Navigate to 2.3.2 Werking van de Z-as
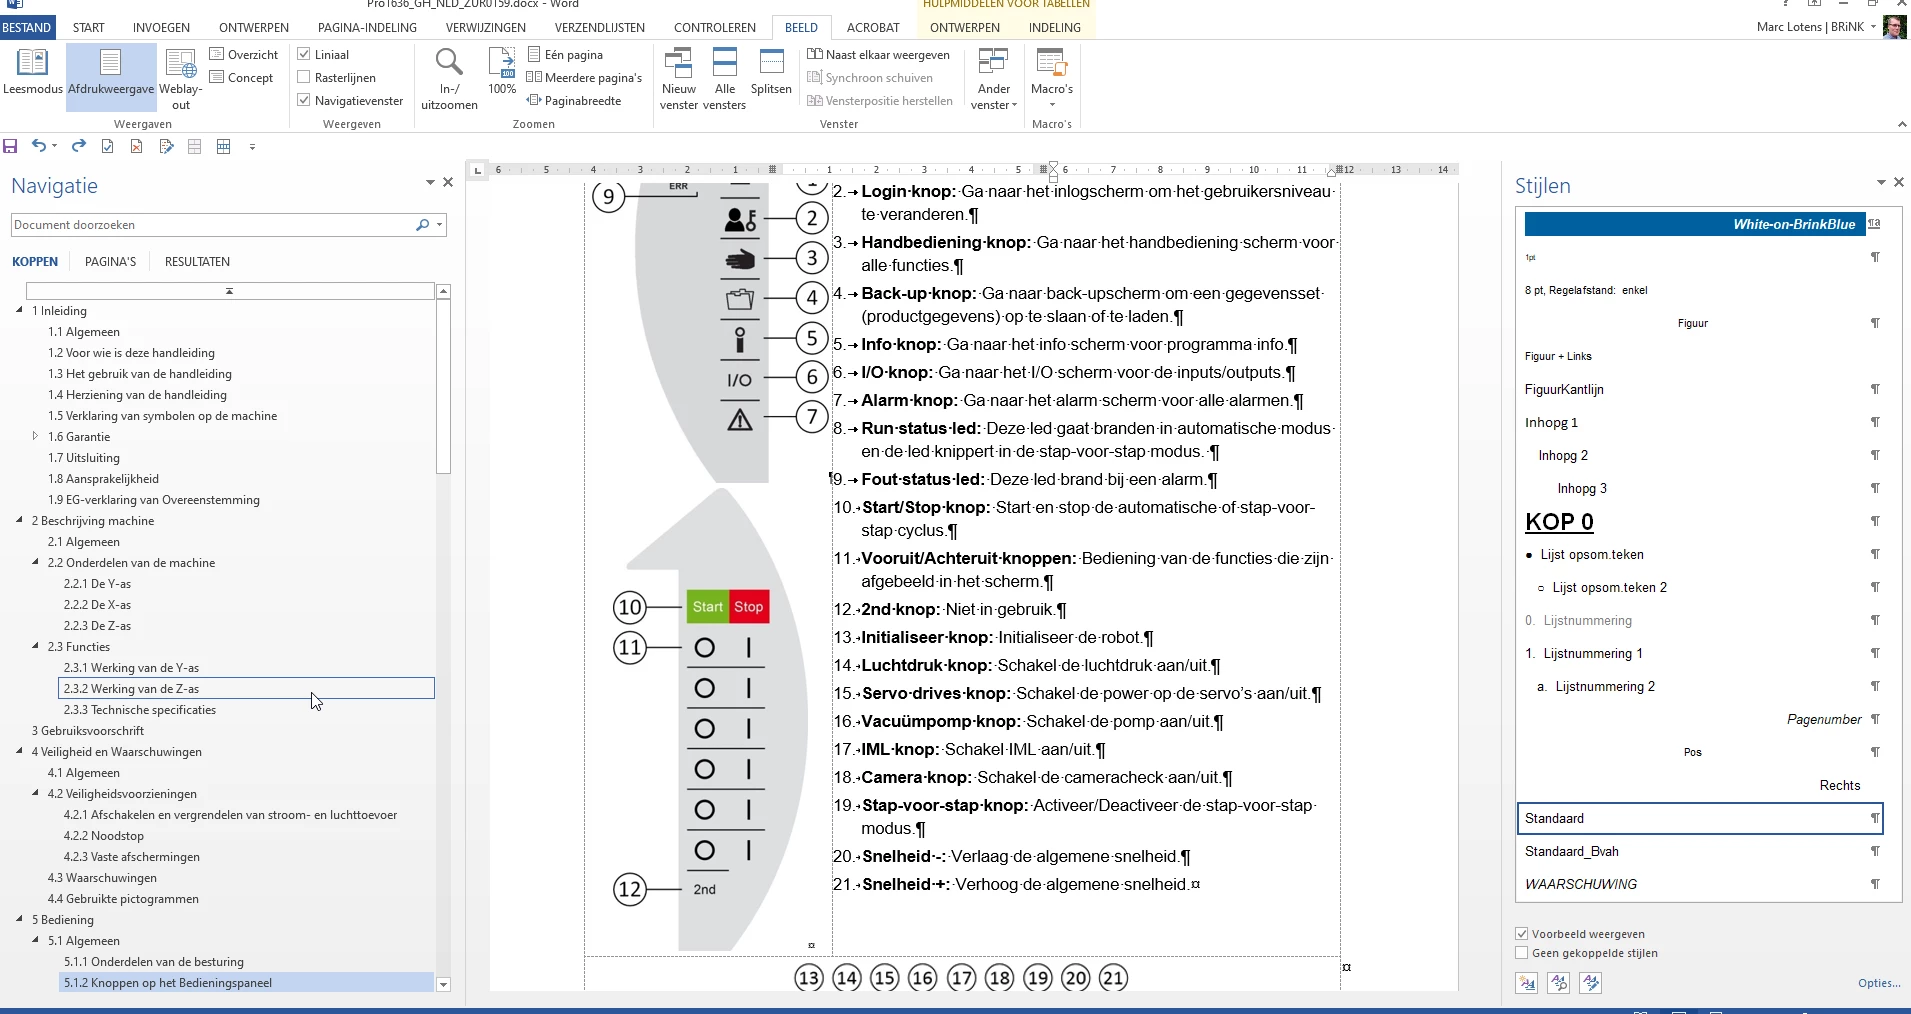This screenshot has width=1911, height=1014. 246,688
